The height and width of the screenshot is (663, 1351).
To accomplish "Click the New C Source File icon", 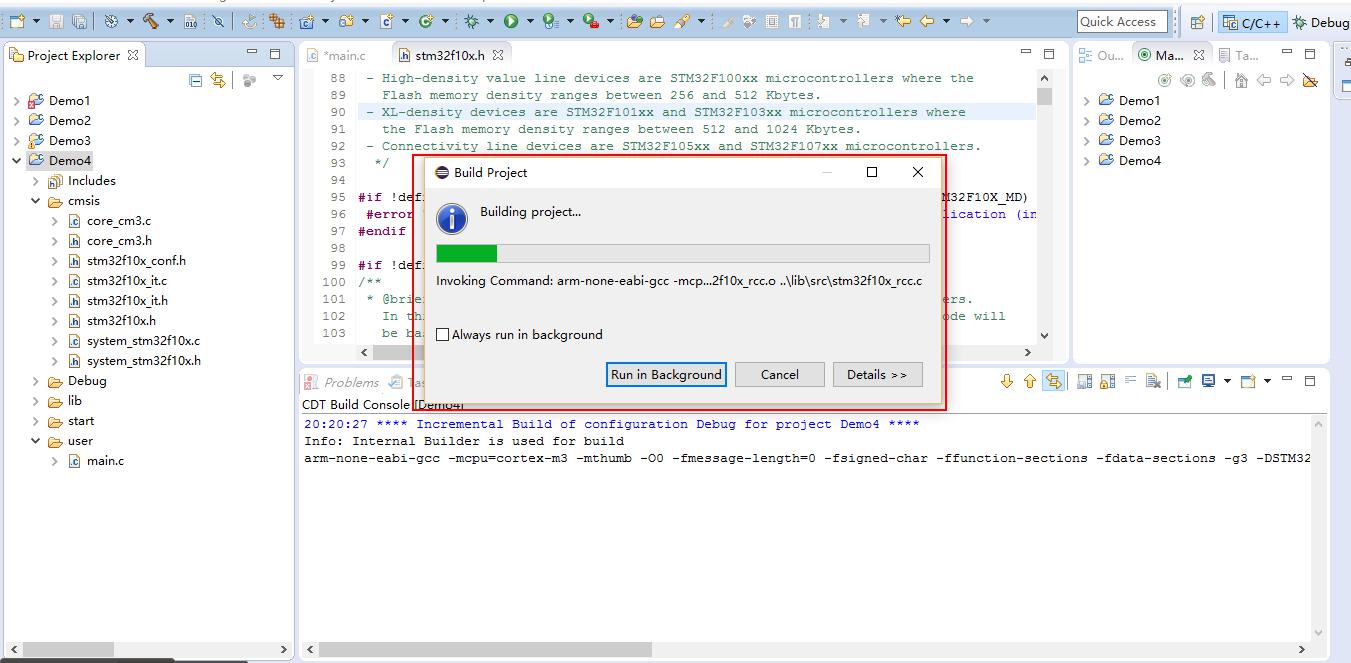I will click(x=385, y=21).
